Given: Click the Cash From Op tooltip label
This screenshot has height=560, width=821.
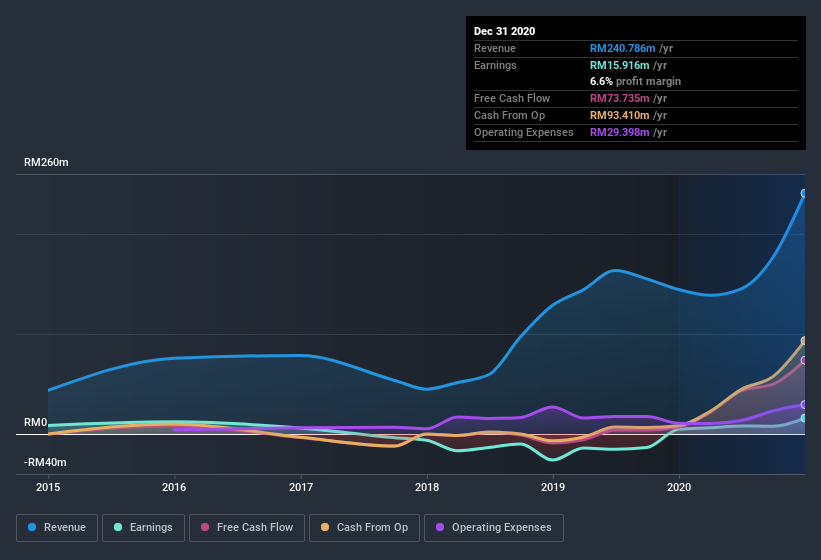Looking at the screenshot, I should (509, 115).
